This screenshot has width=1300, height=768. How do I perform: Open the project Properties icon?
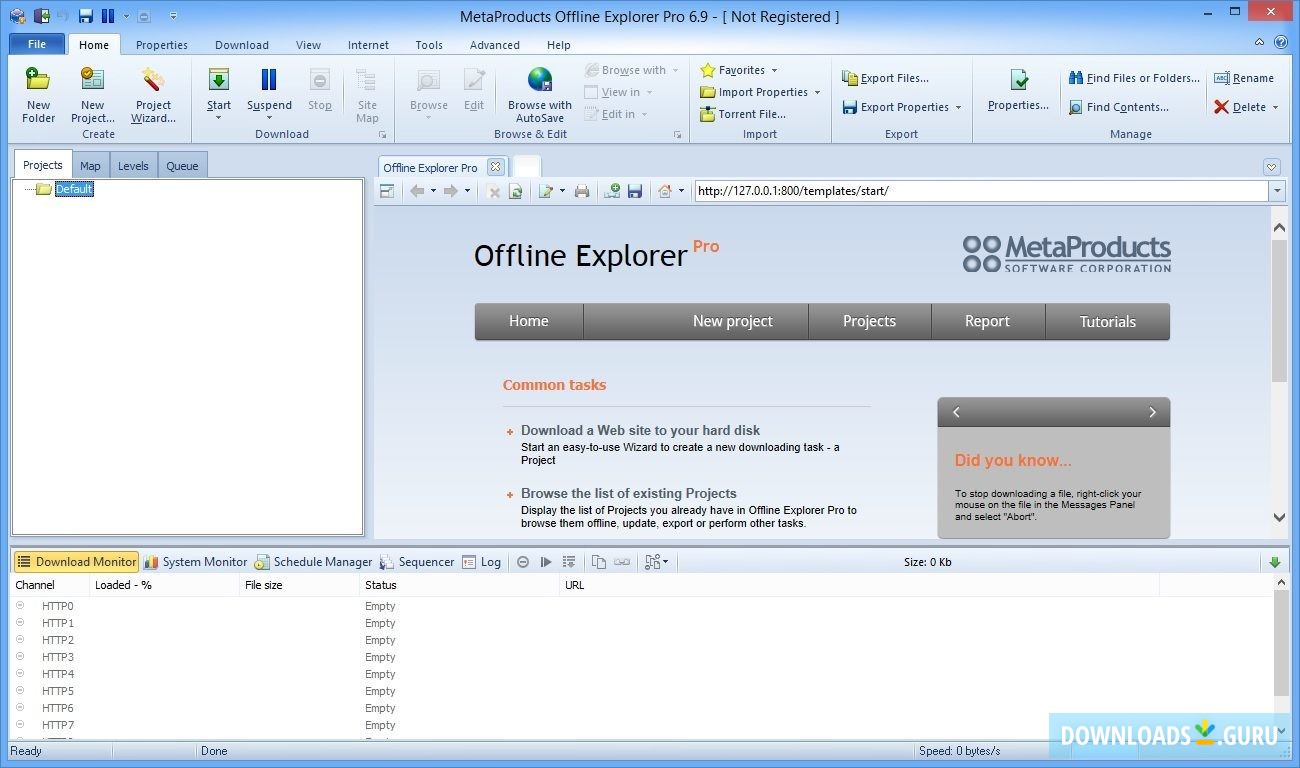click(x=1018, y=82)
